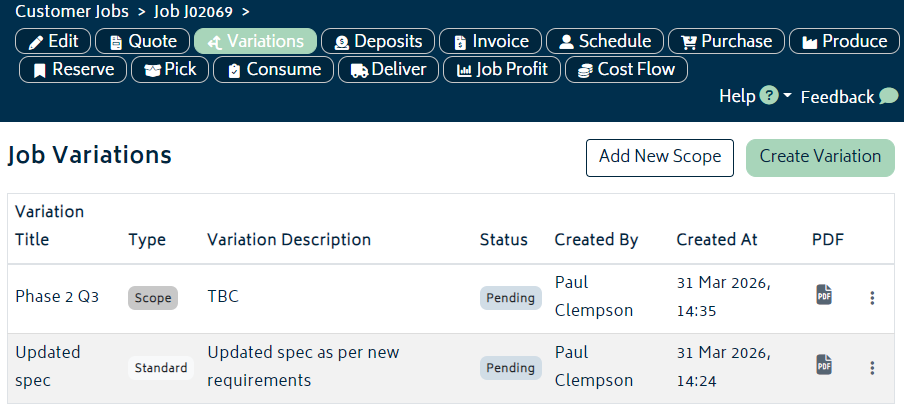
Task: Open three-dot menu for Phase 2 Q3
Action: [x=872, y=298]
